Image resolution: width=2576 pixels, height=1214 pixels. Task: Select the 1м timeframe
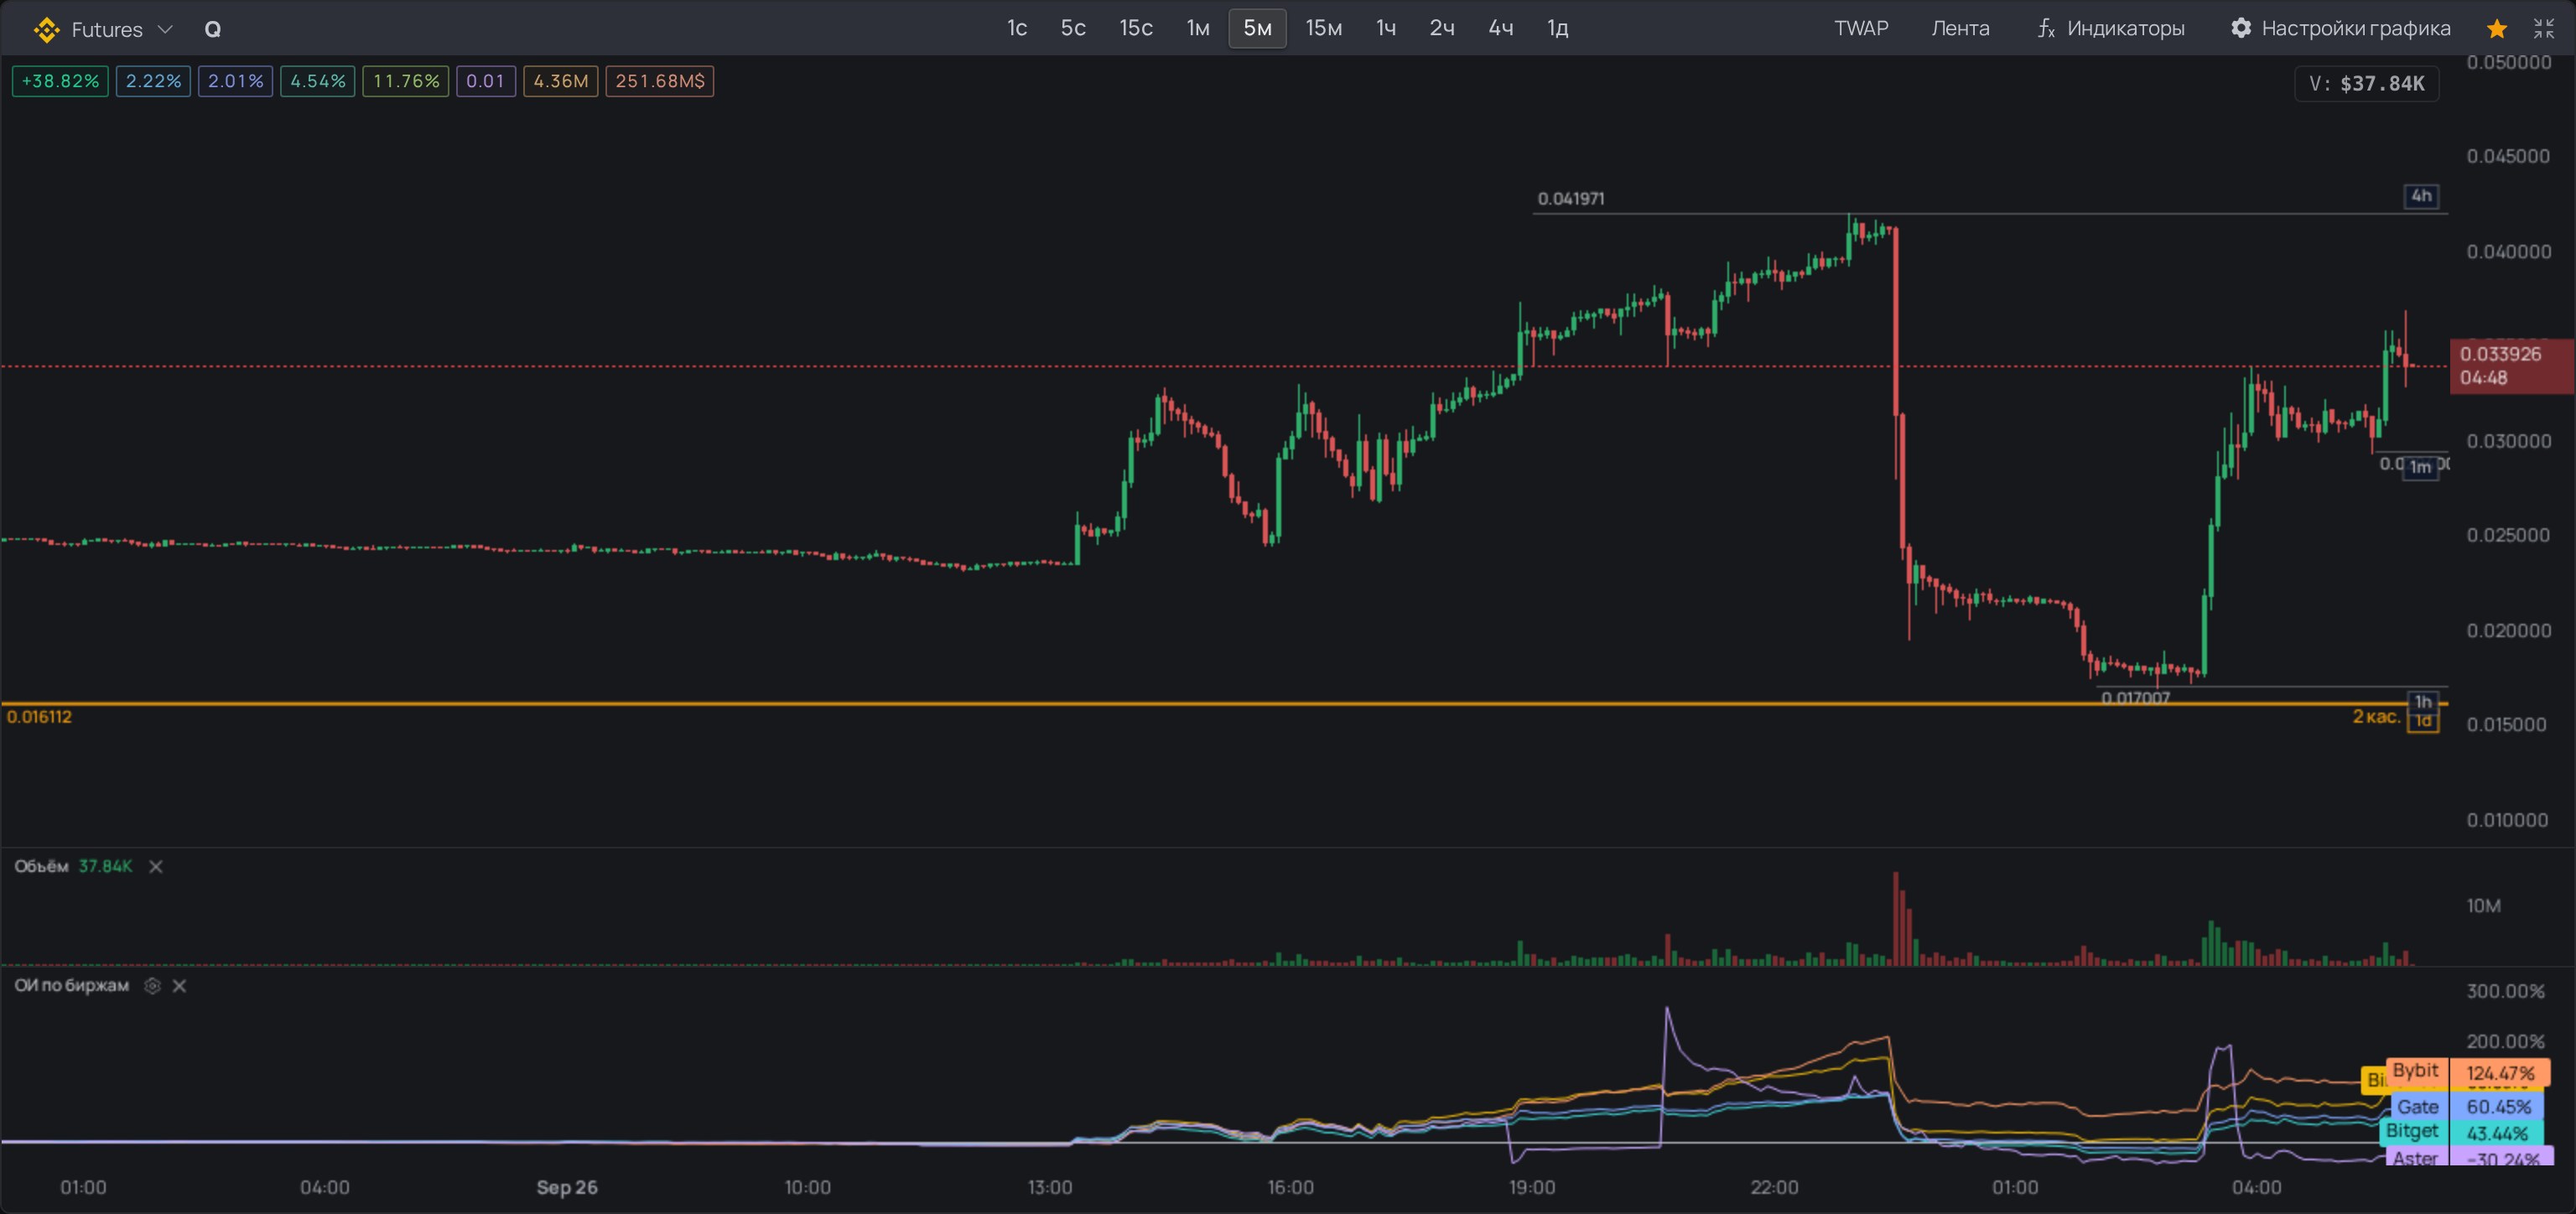[1198, 28]
